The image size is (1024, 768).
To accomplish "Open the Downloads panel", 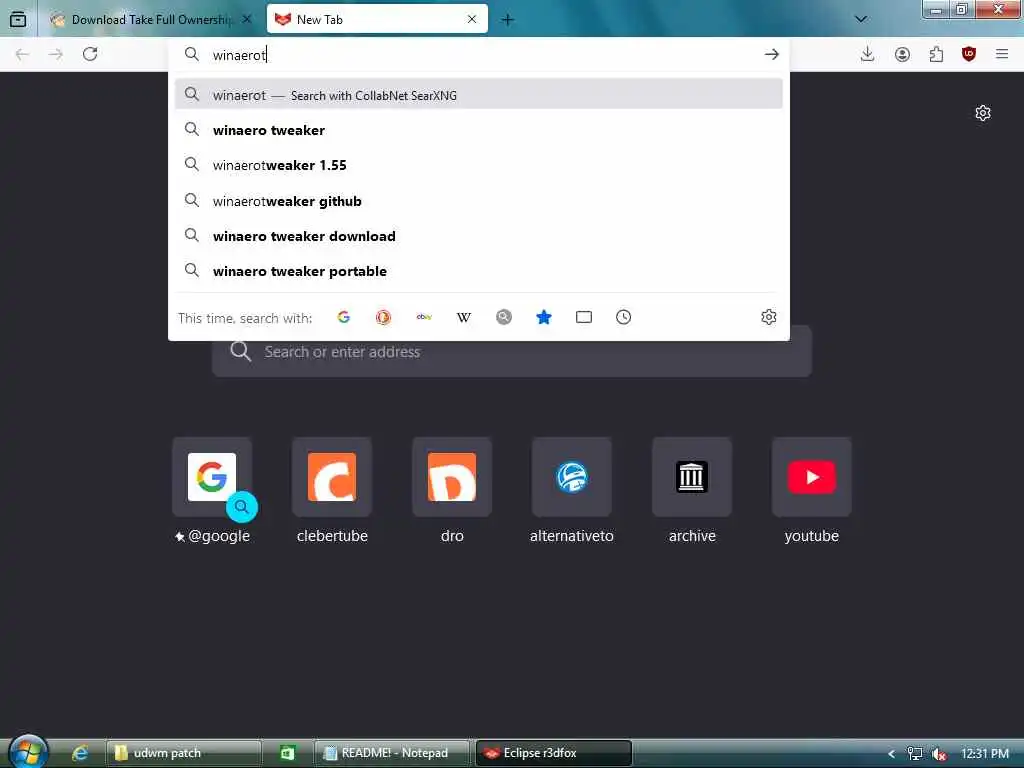I will coord(867,54).
